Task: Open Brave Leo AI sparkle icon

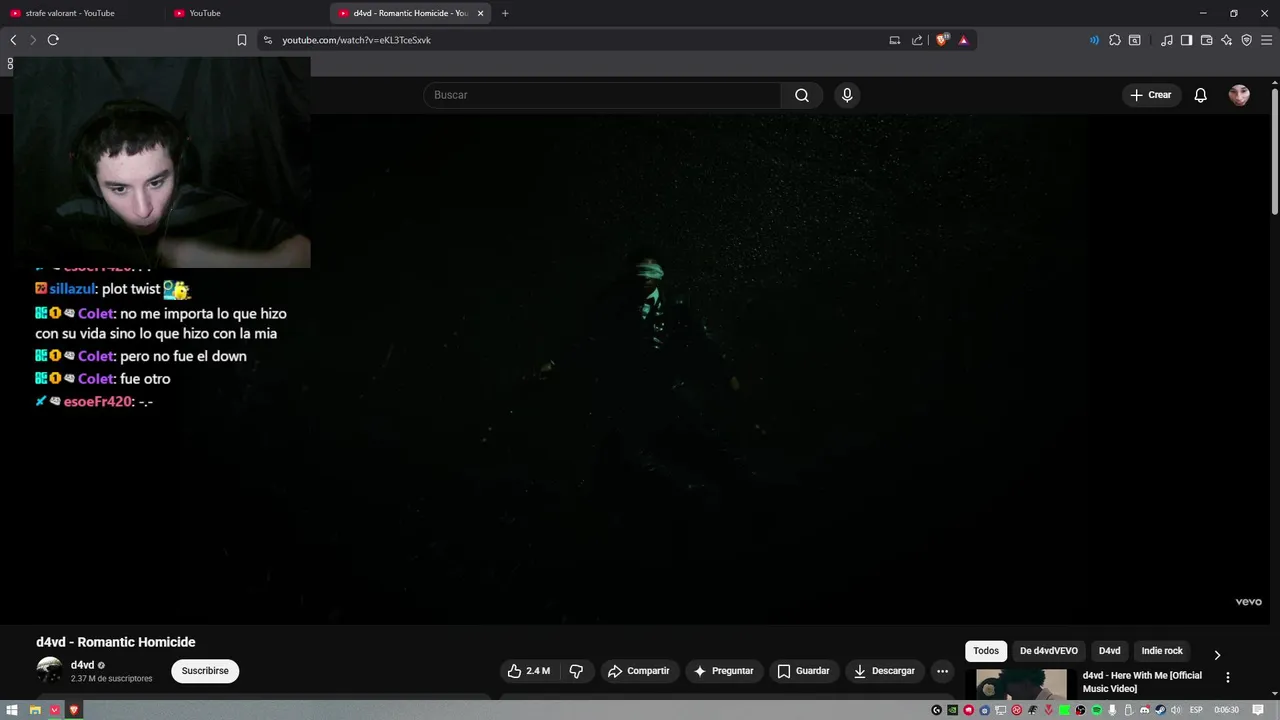Action: pyautogui.click(x=1227, y=40)
